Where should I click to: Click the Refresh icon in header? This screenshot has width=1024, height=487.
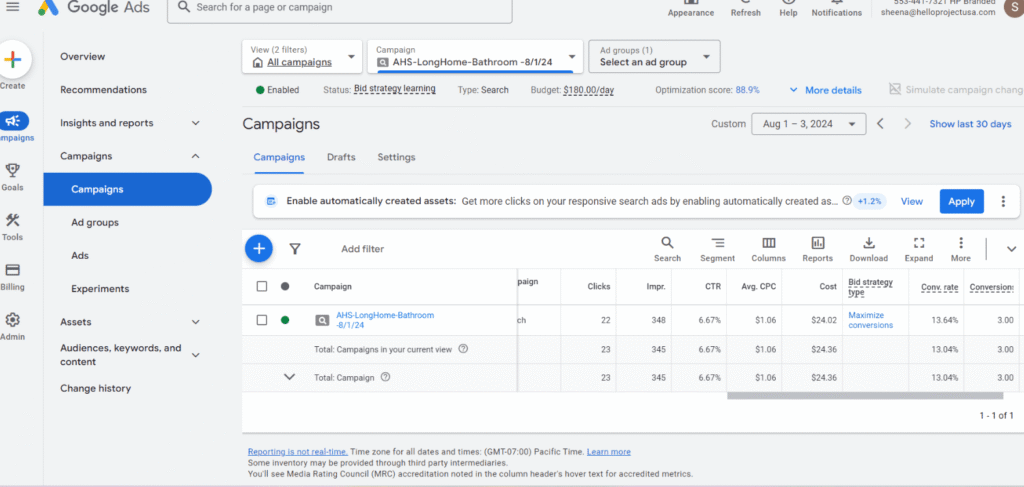(746, 3)
